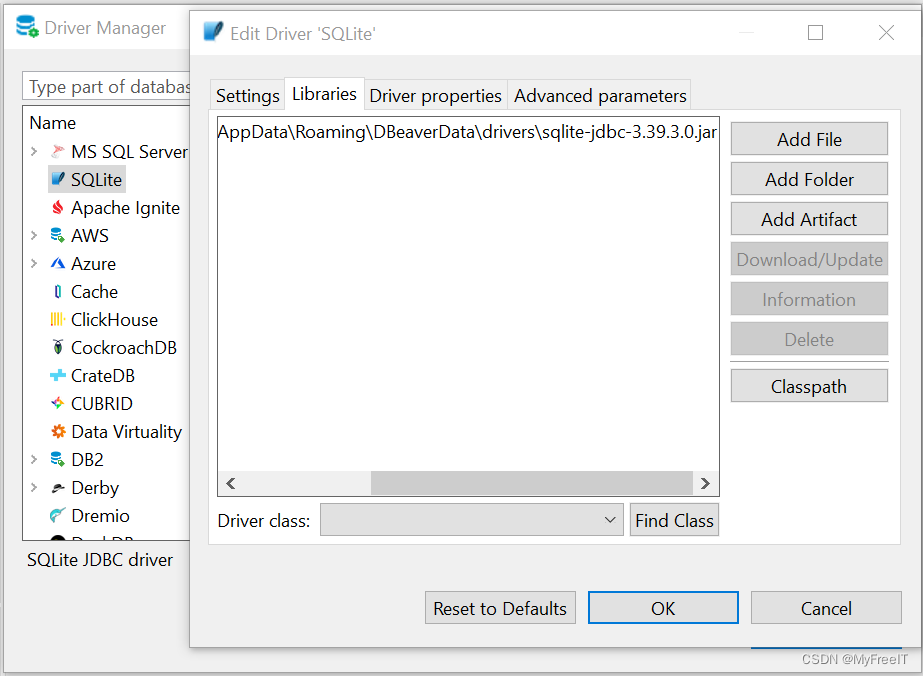Dismiss dialog with Cancel button
This screenshot has width=923, height=676.
pyautogui.click(x=826, y=608)
